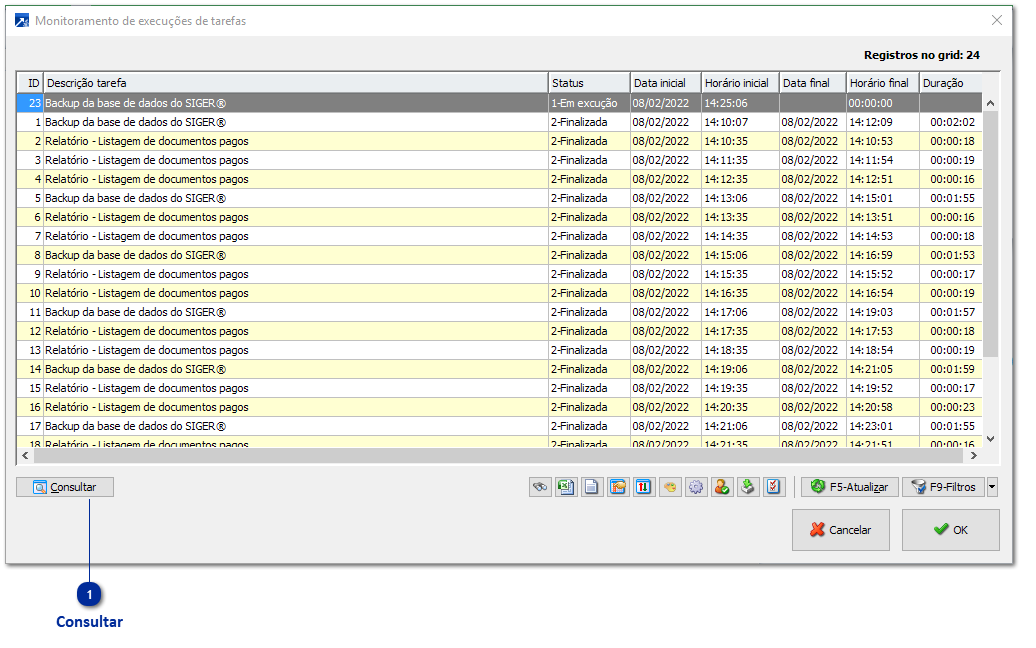Image resolution: width=1036 pixels, height=648 pixels.
Task: Select the task row with ID 23
Action: click(x=295, y=103)
